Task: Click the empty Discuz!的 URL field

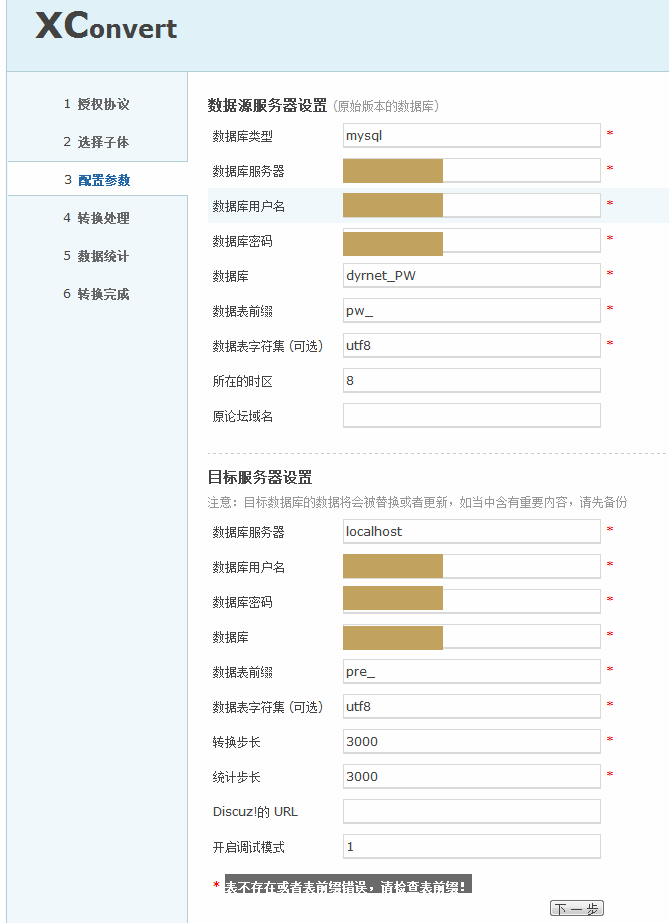Action: coord(471,811)
